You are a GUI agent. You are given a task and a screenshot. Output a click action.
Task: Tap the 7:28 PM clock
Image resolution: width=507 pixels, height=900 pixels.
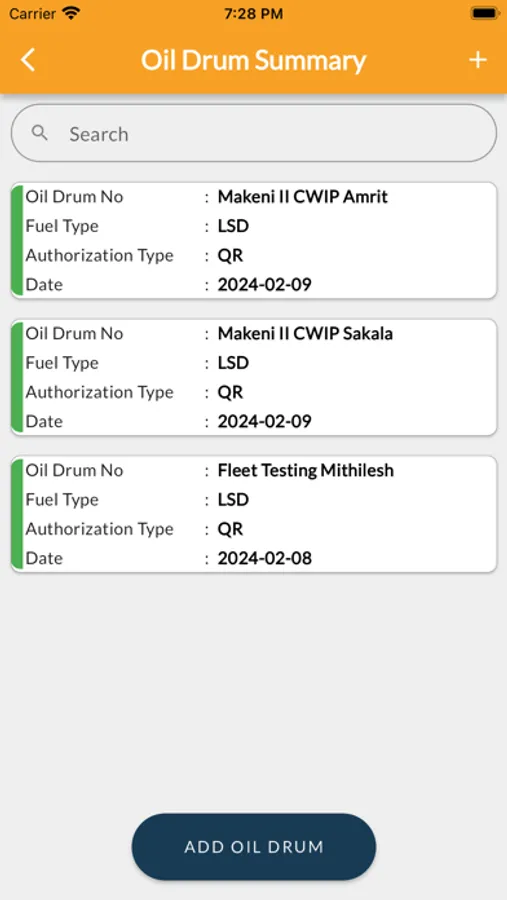[x=253, y=14]
